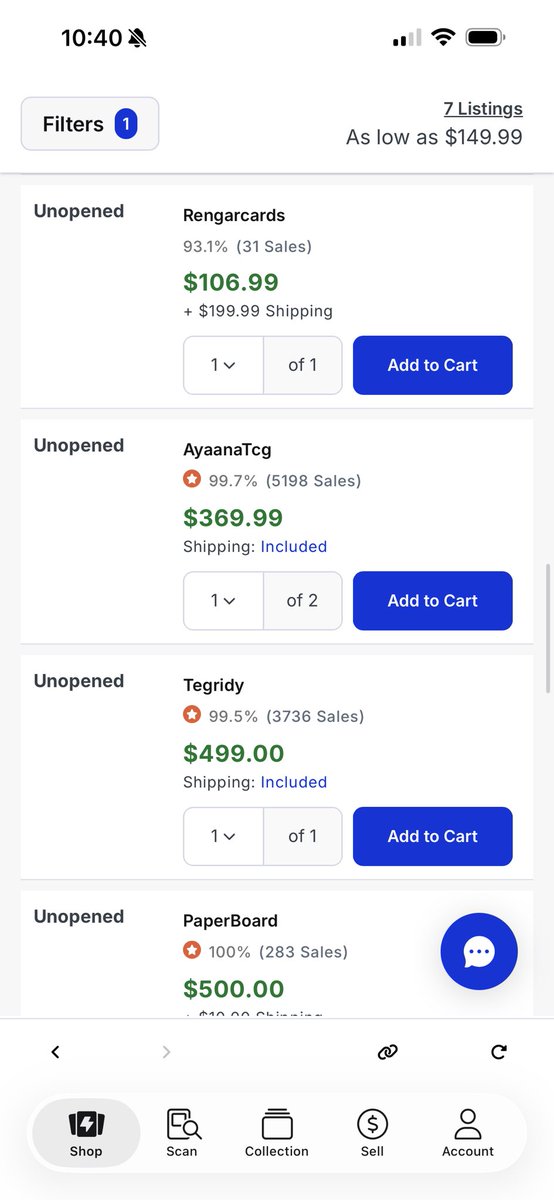The image size is (554, 1200).
Task: Open PaperBoard seller name
Action: click(x=230, y=920)
